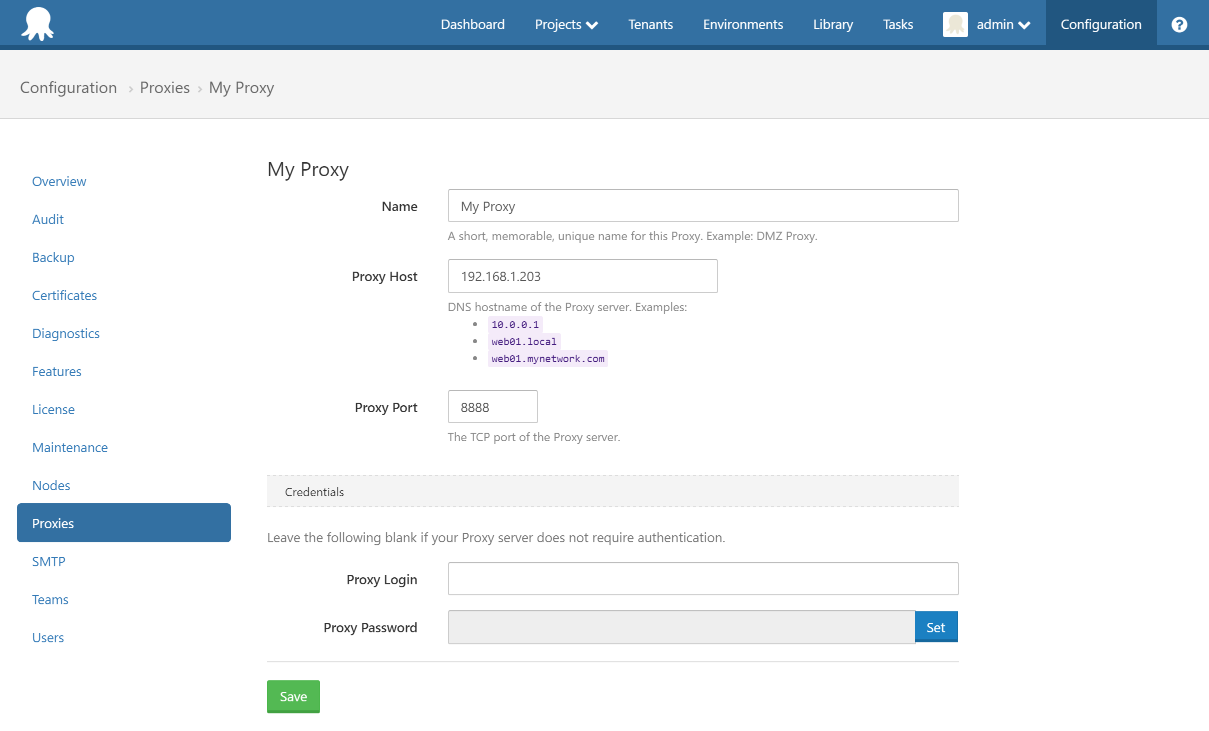Click the Configuration breadcrumb link

click(68, 87)
